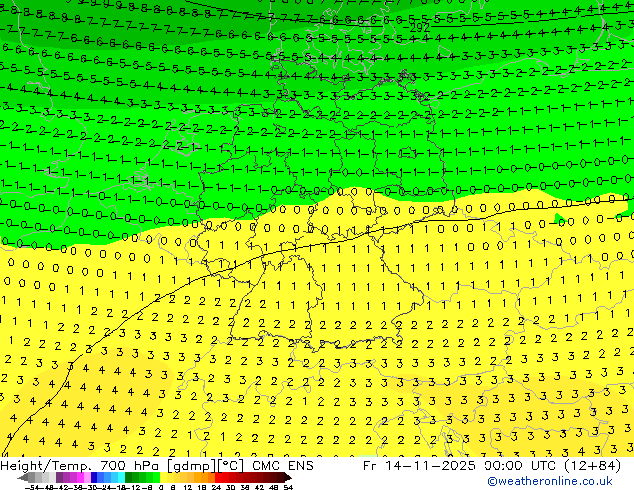This screenshot has width=634, height=490.
Task: Click the (12+84) forecast hour label
Action: 590,465
